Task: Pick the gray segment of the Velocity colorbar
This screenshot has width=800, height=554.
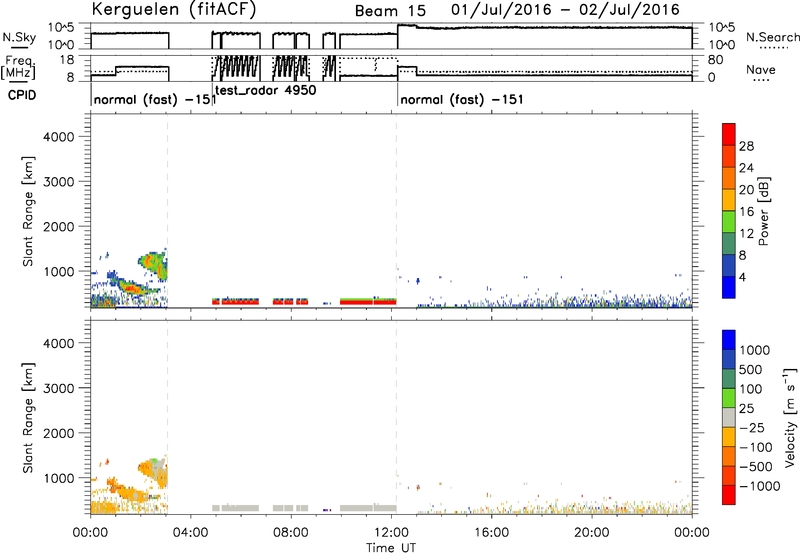Action: (729, 418)
